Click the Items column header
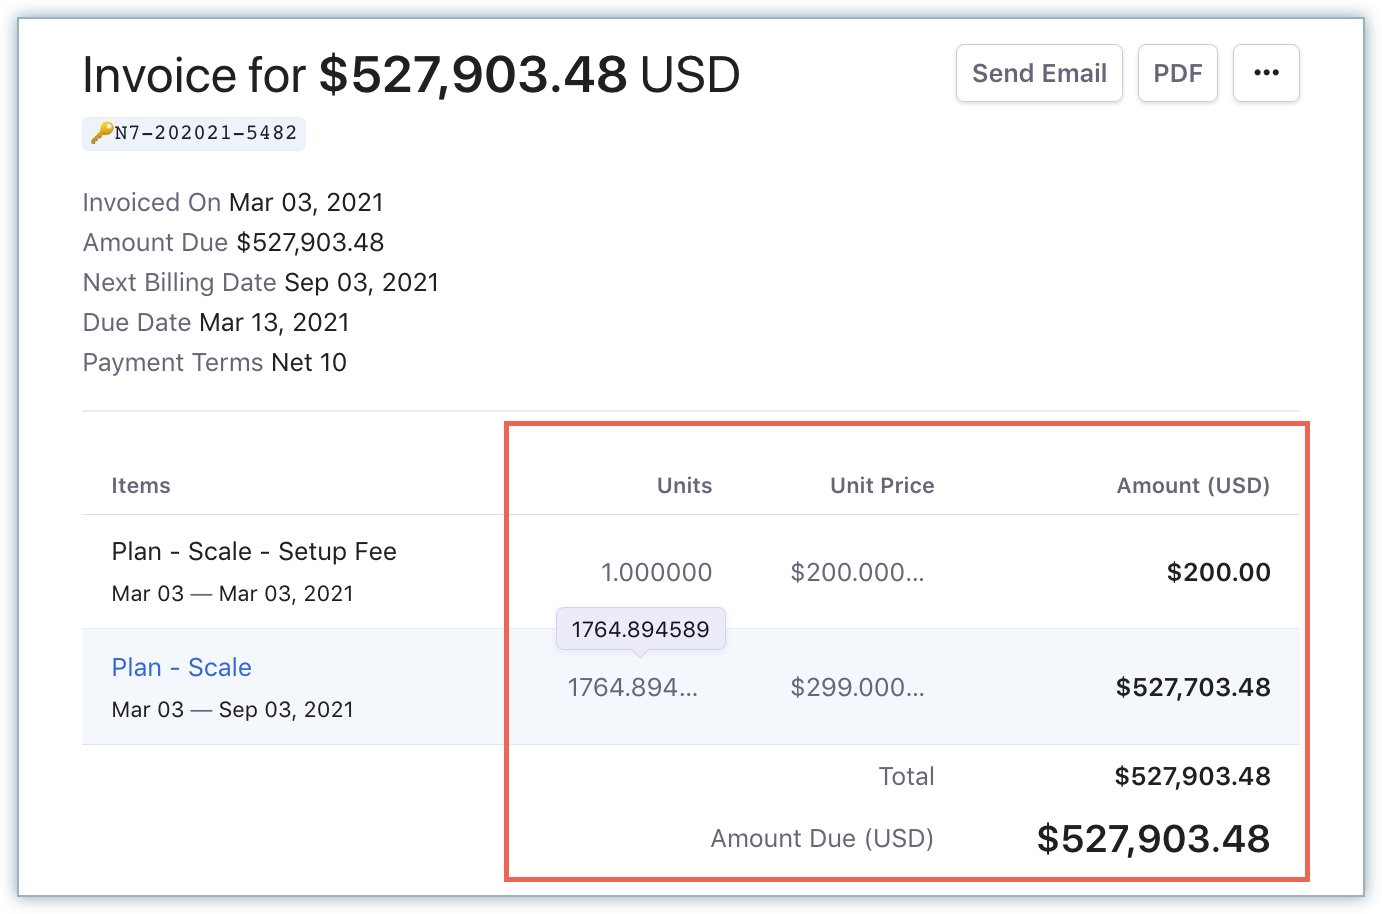 click(141, 486)
